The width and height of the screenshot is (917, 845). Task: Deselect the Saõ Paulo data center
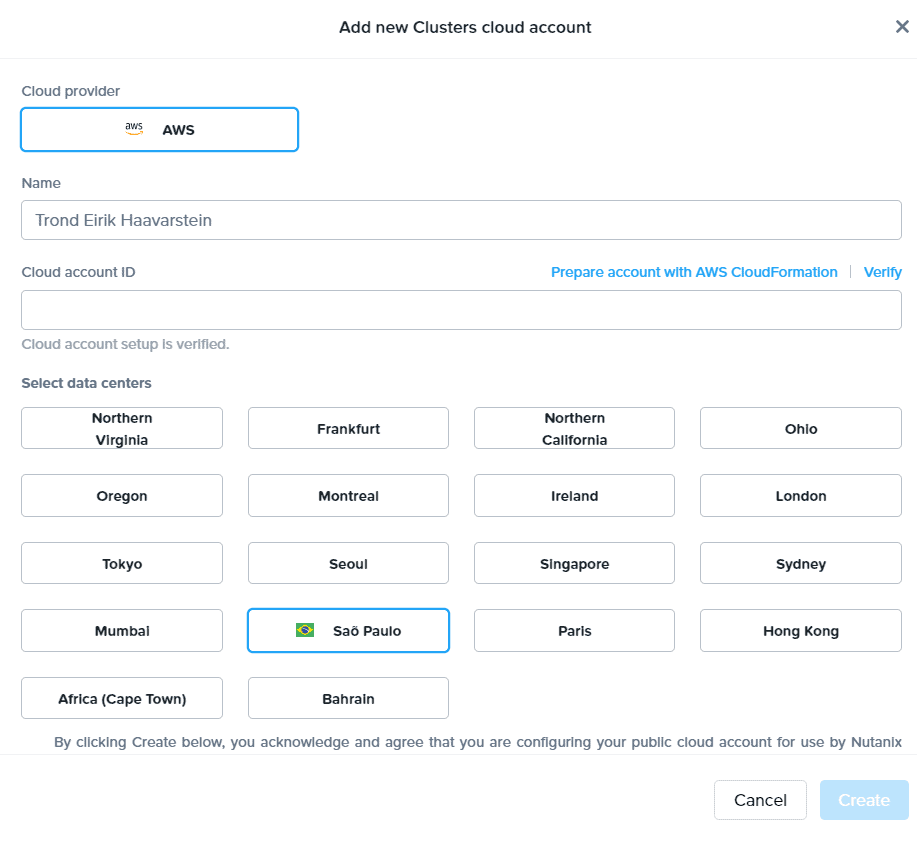348,630
